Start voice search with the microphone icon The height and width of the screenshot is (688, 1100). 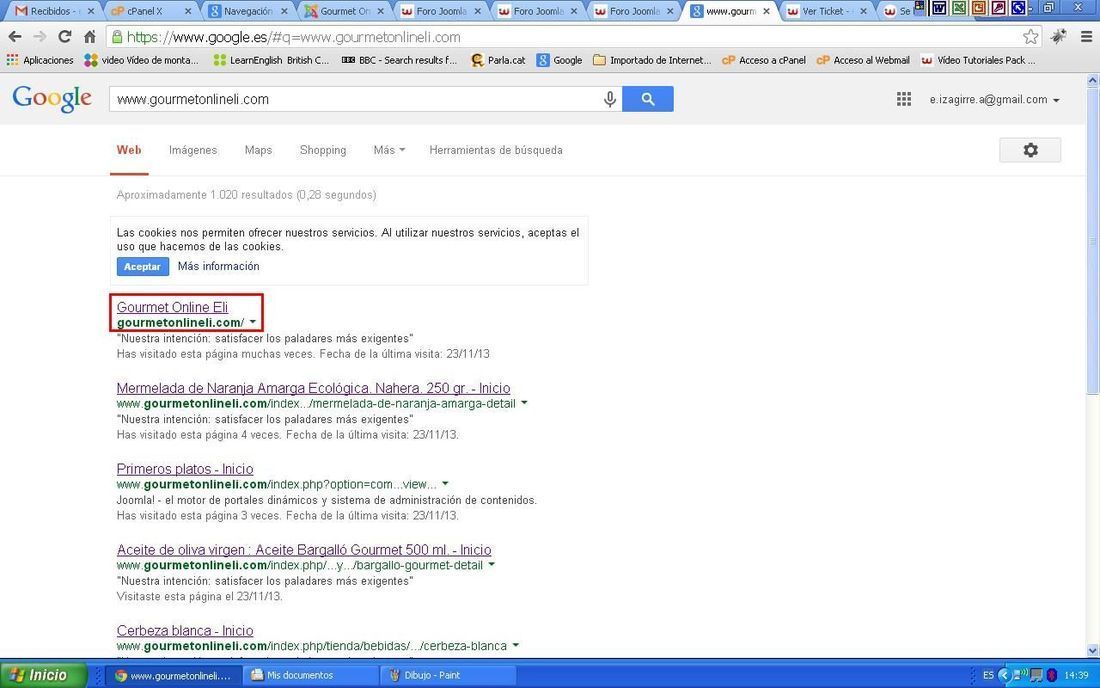point(610,99)
